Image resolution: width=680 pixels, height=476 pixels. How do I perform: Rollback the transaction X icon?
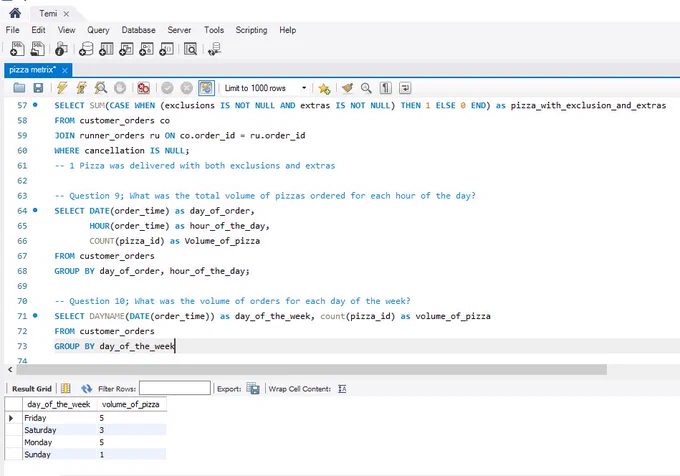pos(186,88)
